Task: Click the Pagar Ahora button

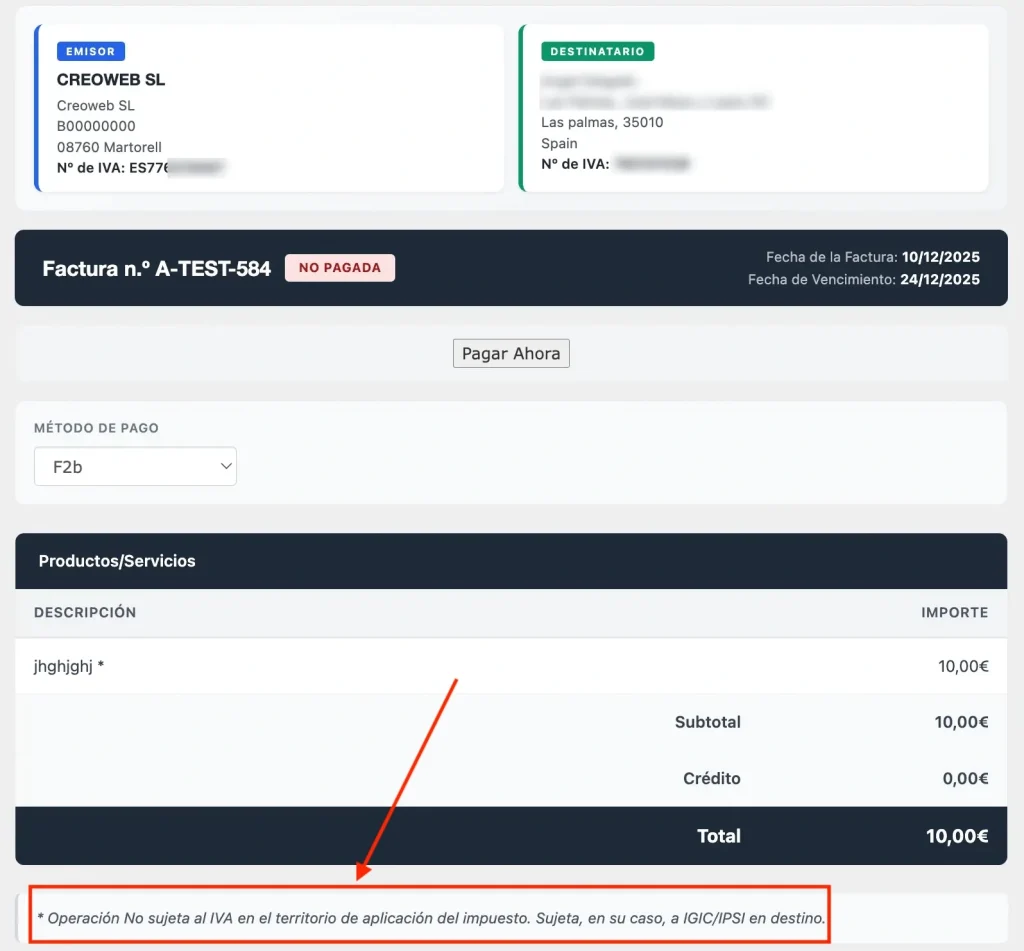Action: point(511,354)
